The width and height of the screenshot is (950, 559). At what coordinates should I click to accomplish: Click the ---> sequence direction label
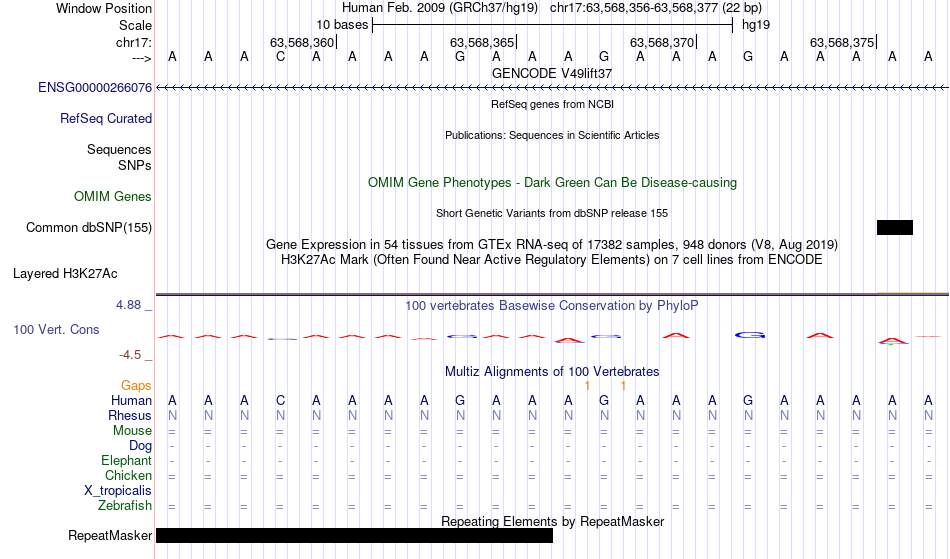pyautogui.click(x=141, y=58)
